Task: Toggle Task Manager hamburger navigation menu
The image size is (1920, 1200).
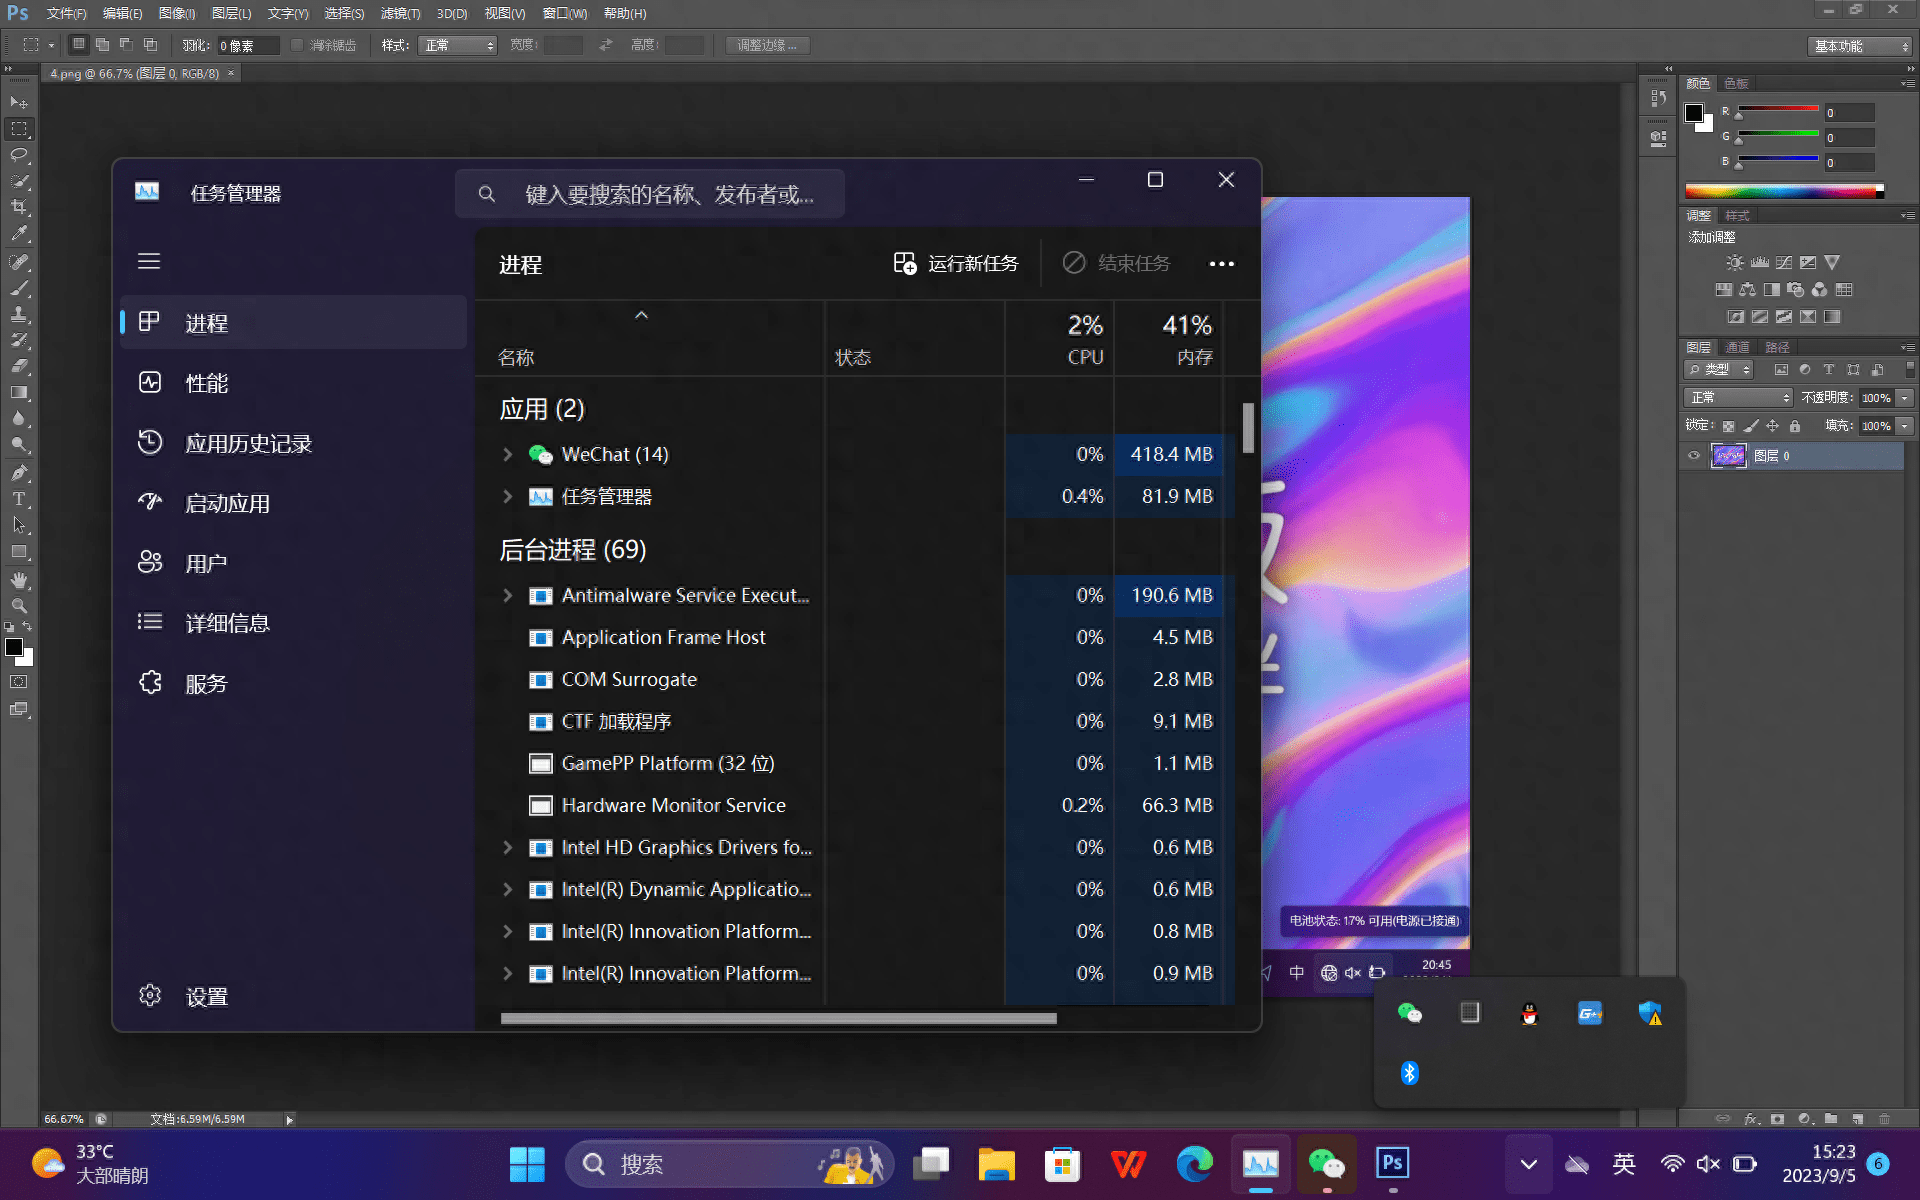Action: [x=149, y=261]
